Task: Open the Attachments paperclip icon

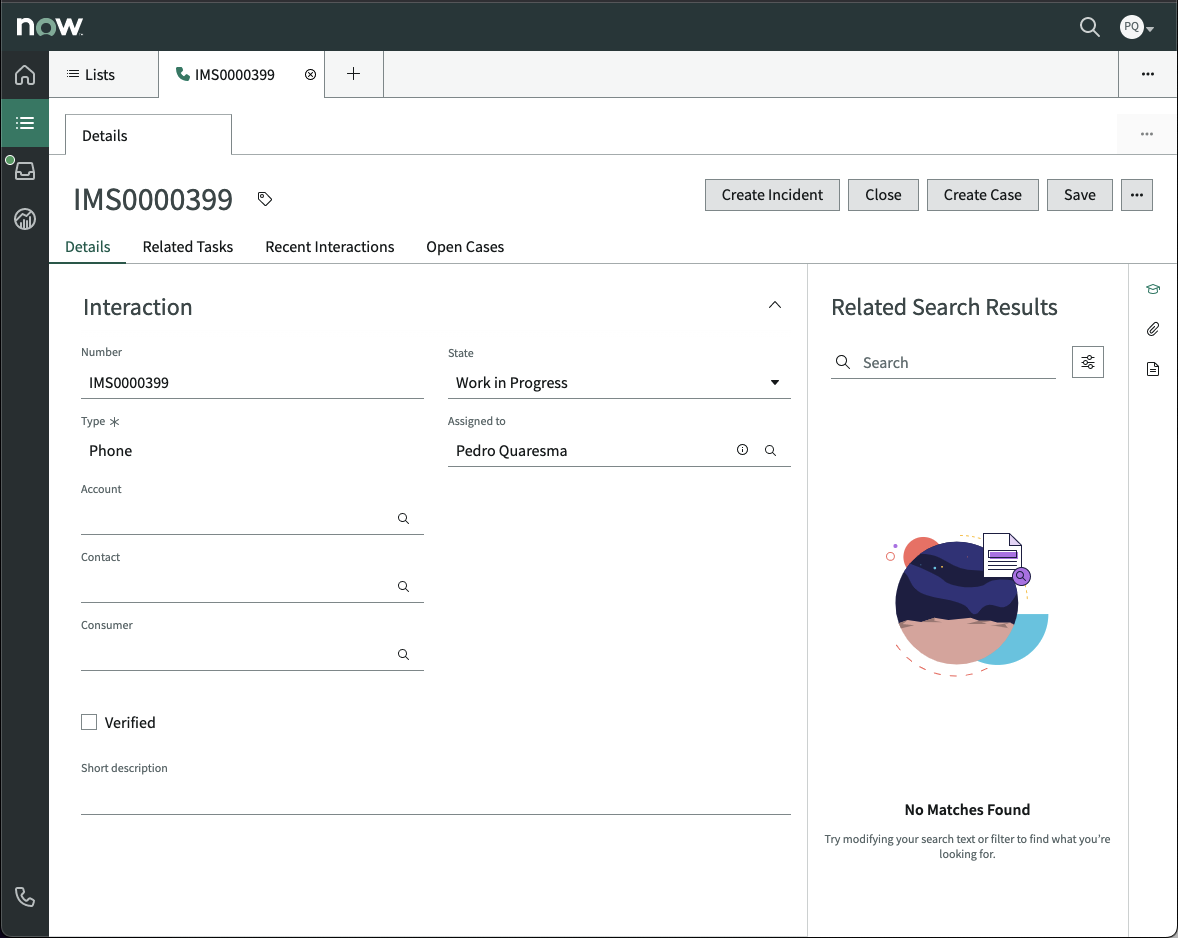Action: click(x=1153, y=329)
